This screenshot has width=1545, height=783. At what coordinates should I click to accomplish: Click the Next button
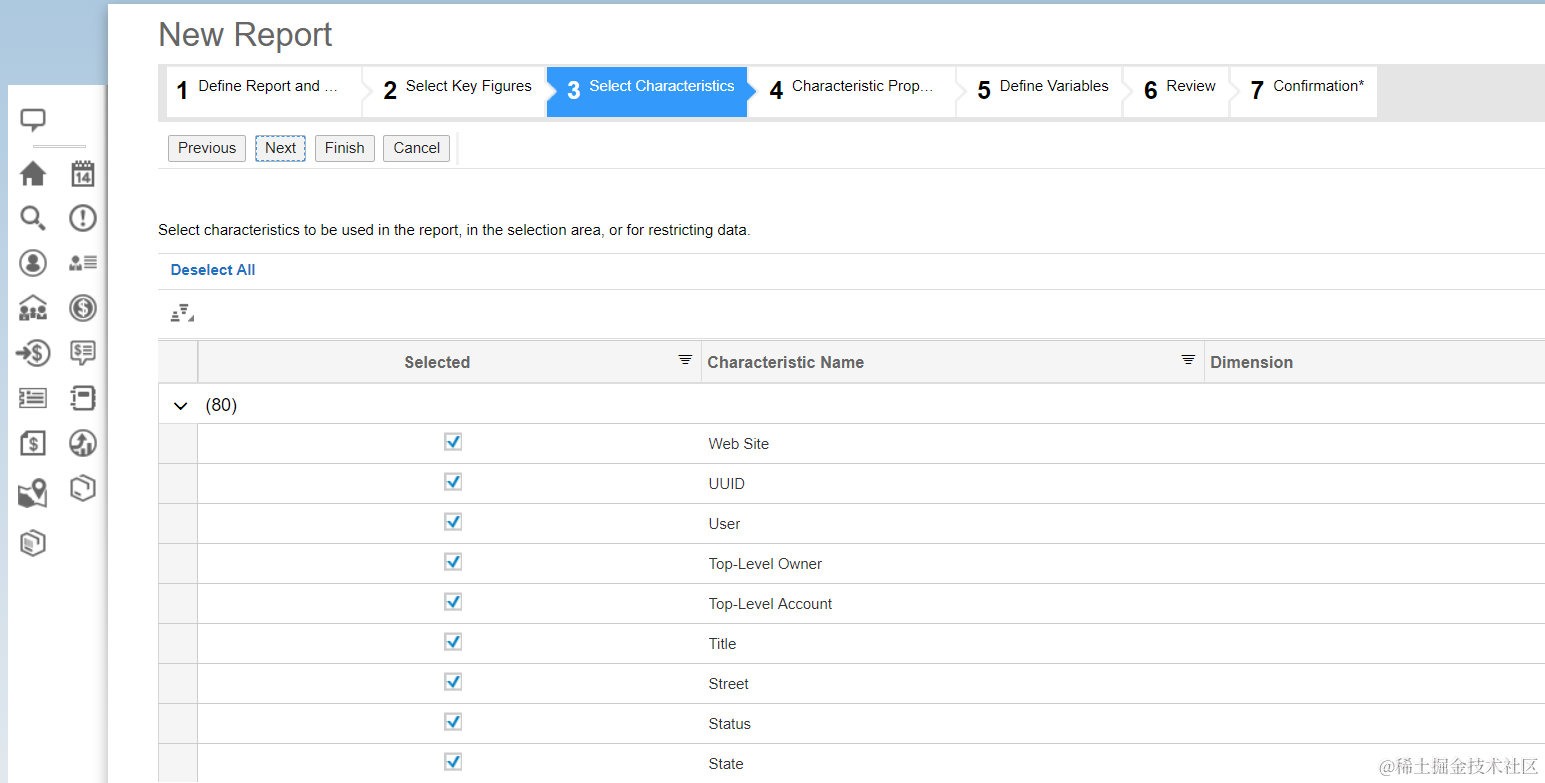pyautogui.click(x=280, y=148)
